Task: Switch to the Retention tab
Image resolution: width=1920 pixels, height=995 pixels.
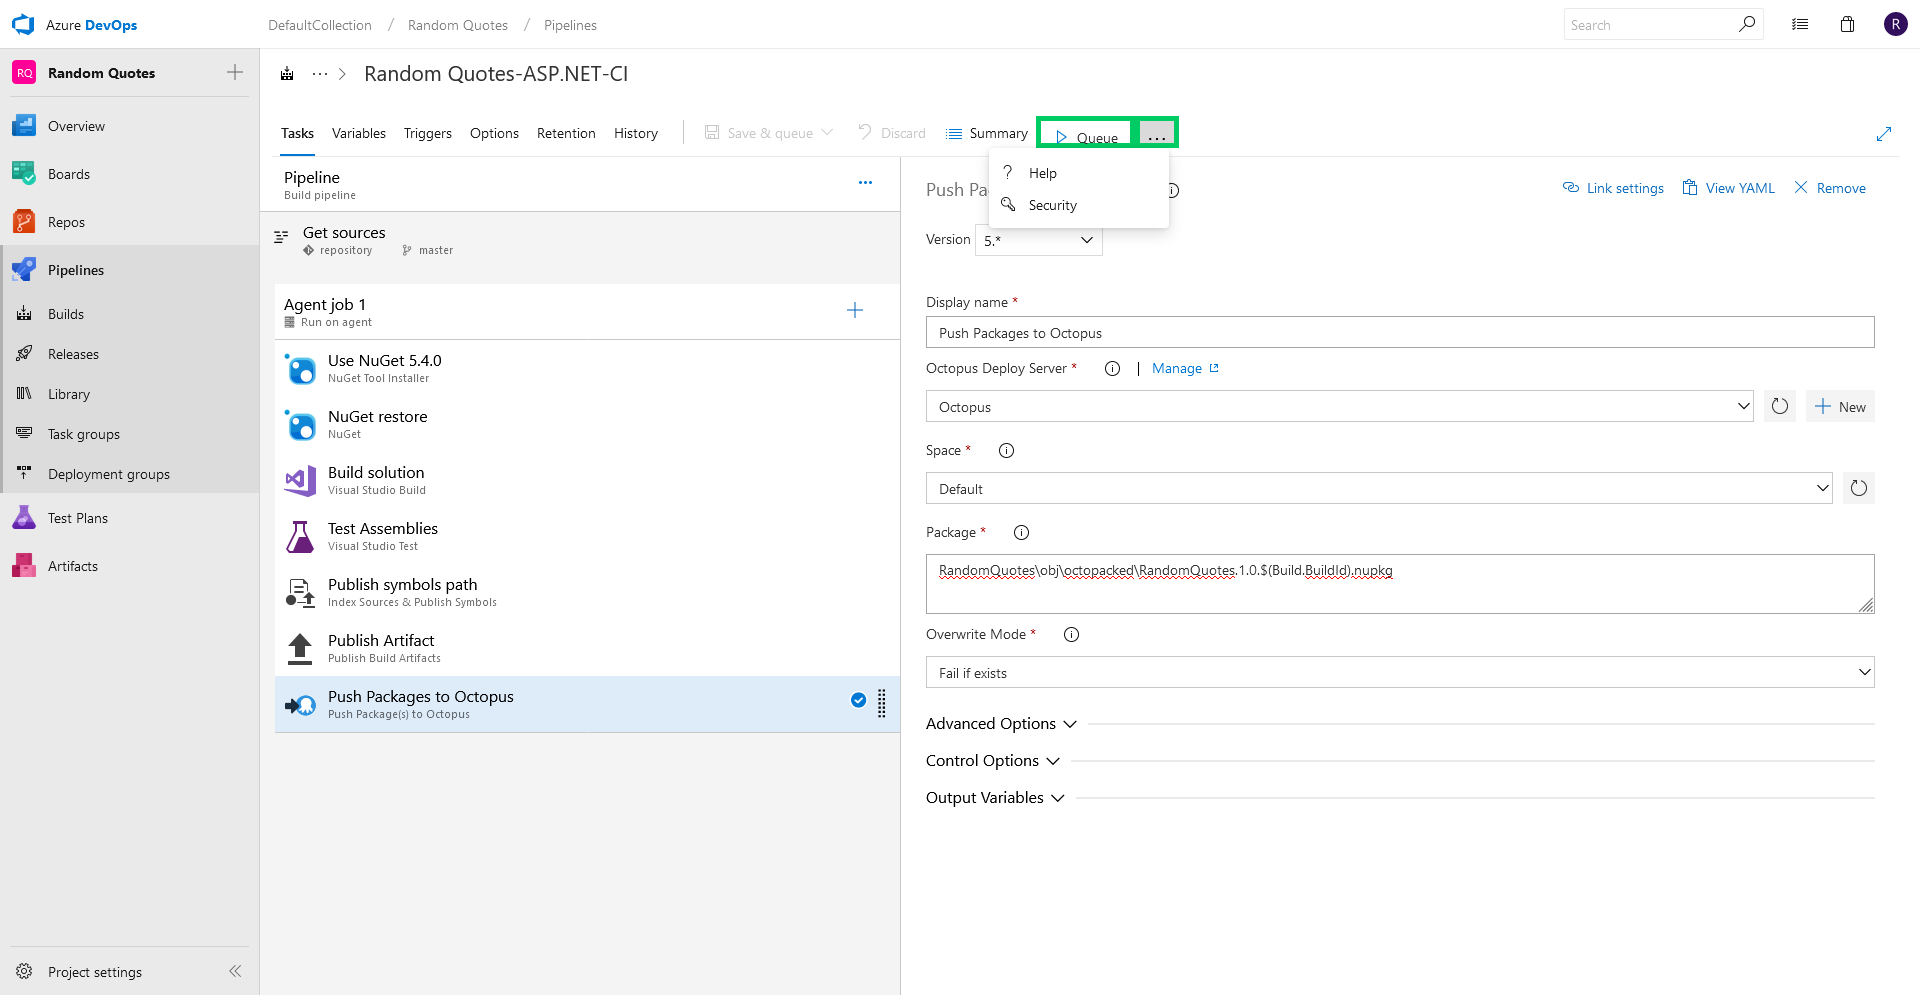Action: point(566,133)
